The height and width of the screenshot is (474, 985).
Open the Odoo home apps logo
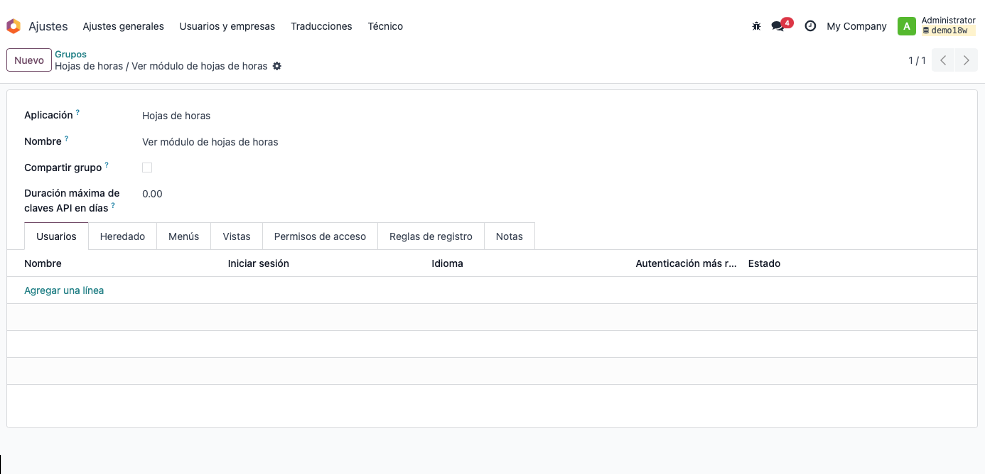pyautogui.click(x=13, y=26)
